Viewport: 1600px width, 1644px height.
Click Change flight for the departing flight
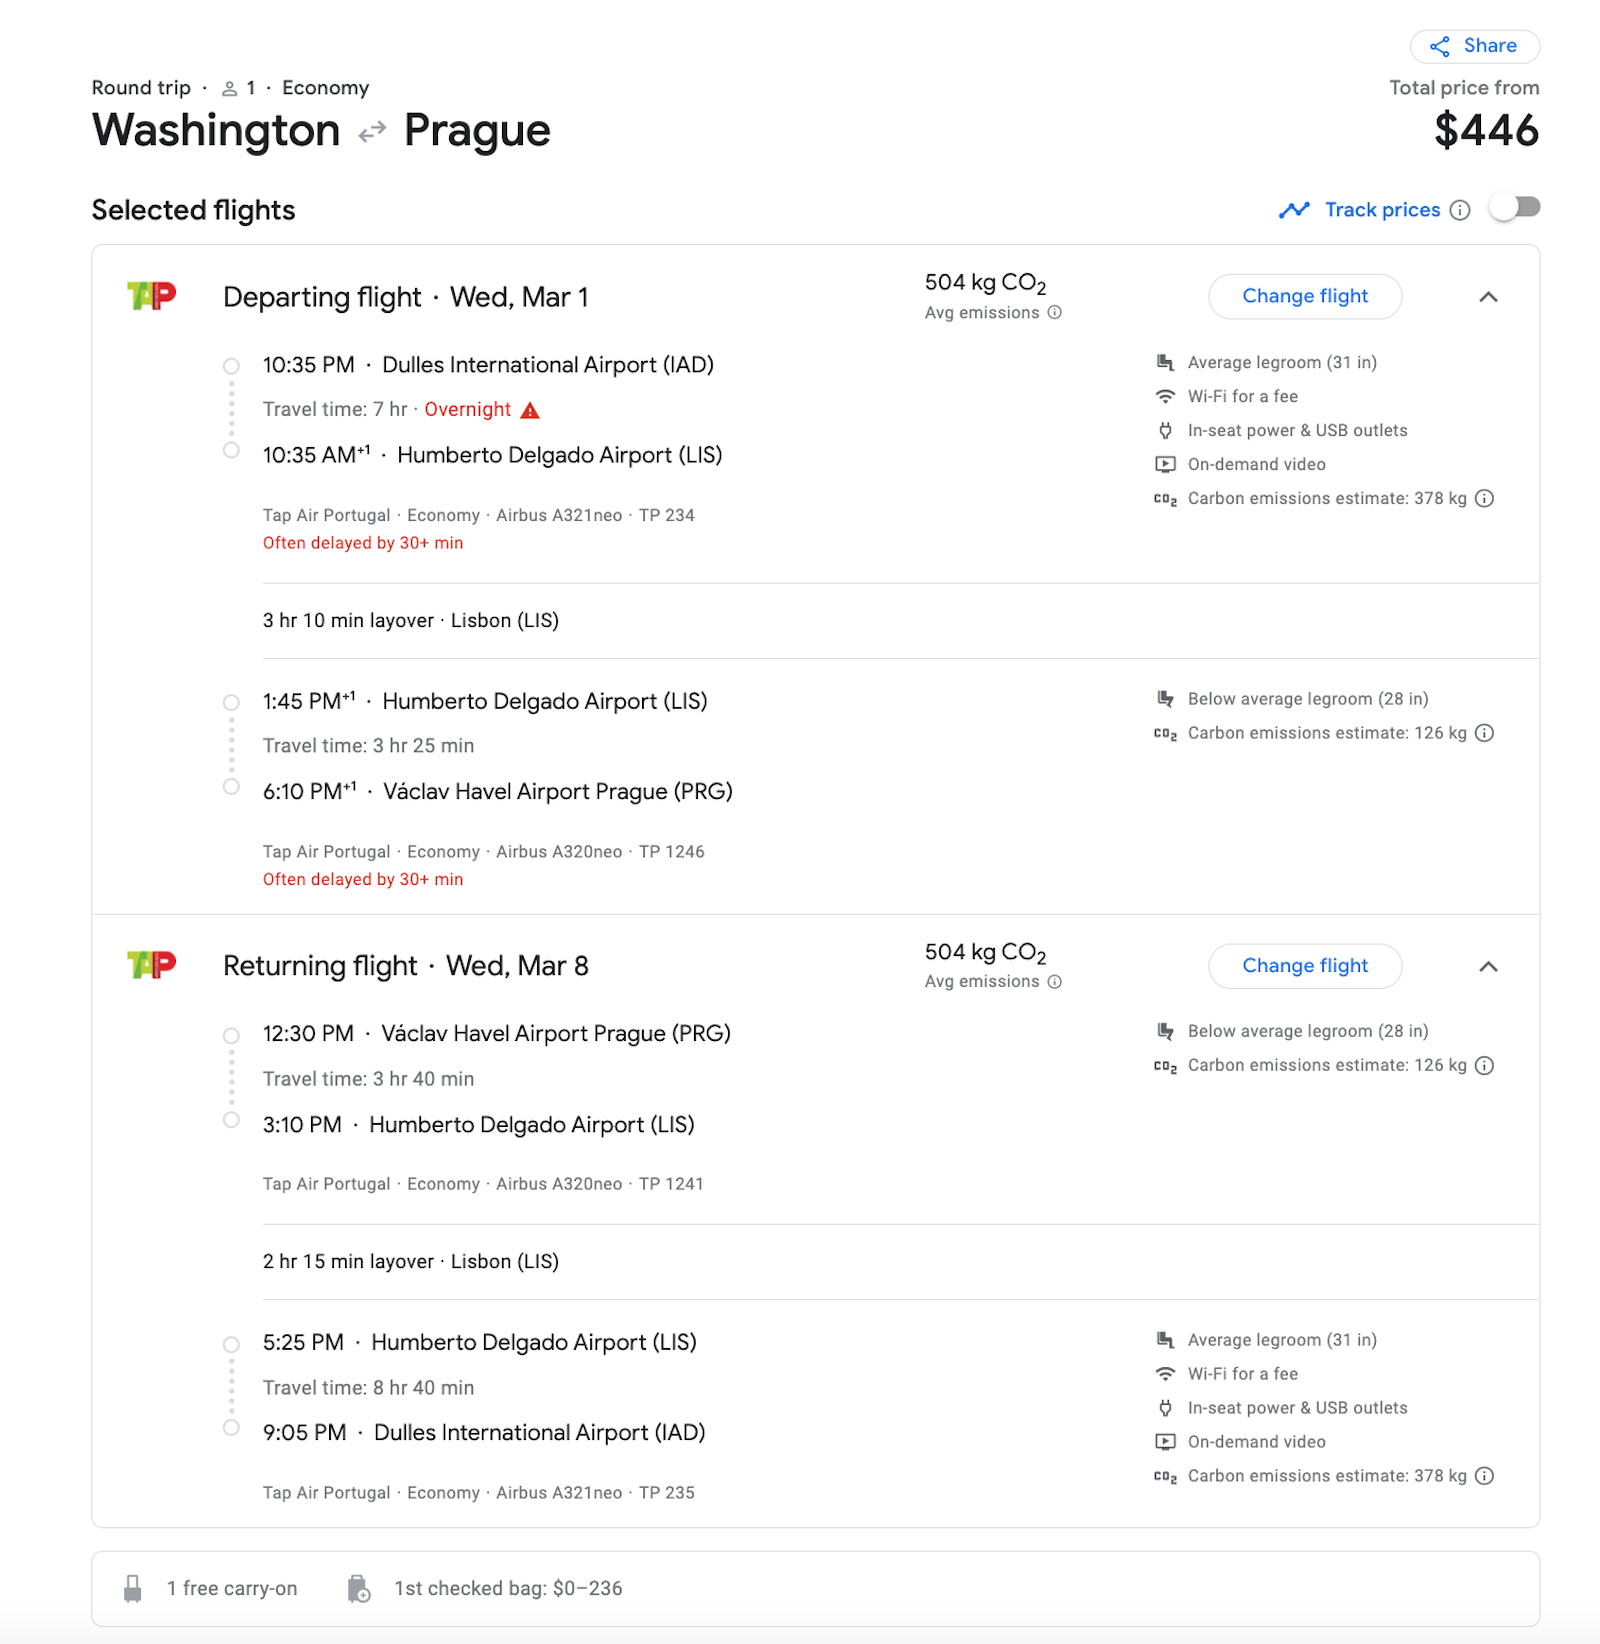[x=1304, y=296]
